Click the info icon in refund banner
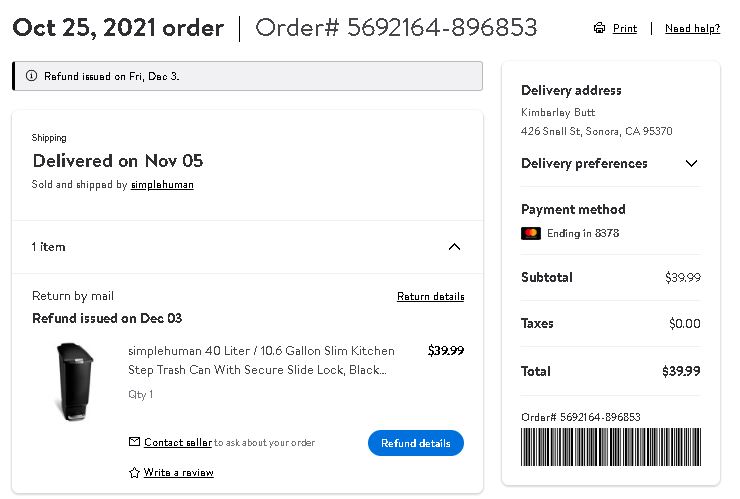The image size is (740, 499). coord(32,76)
